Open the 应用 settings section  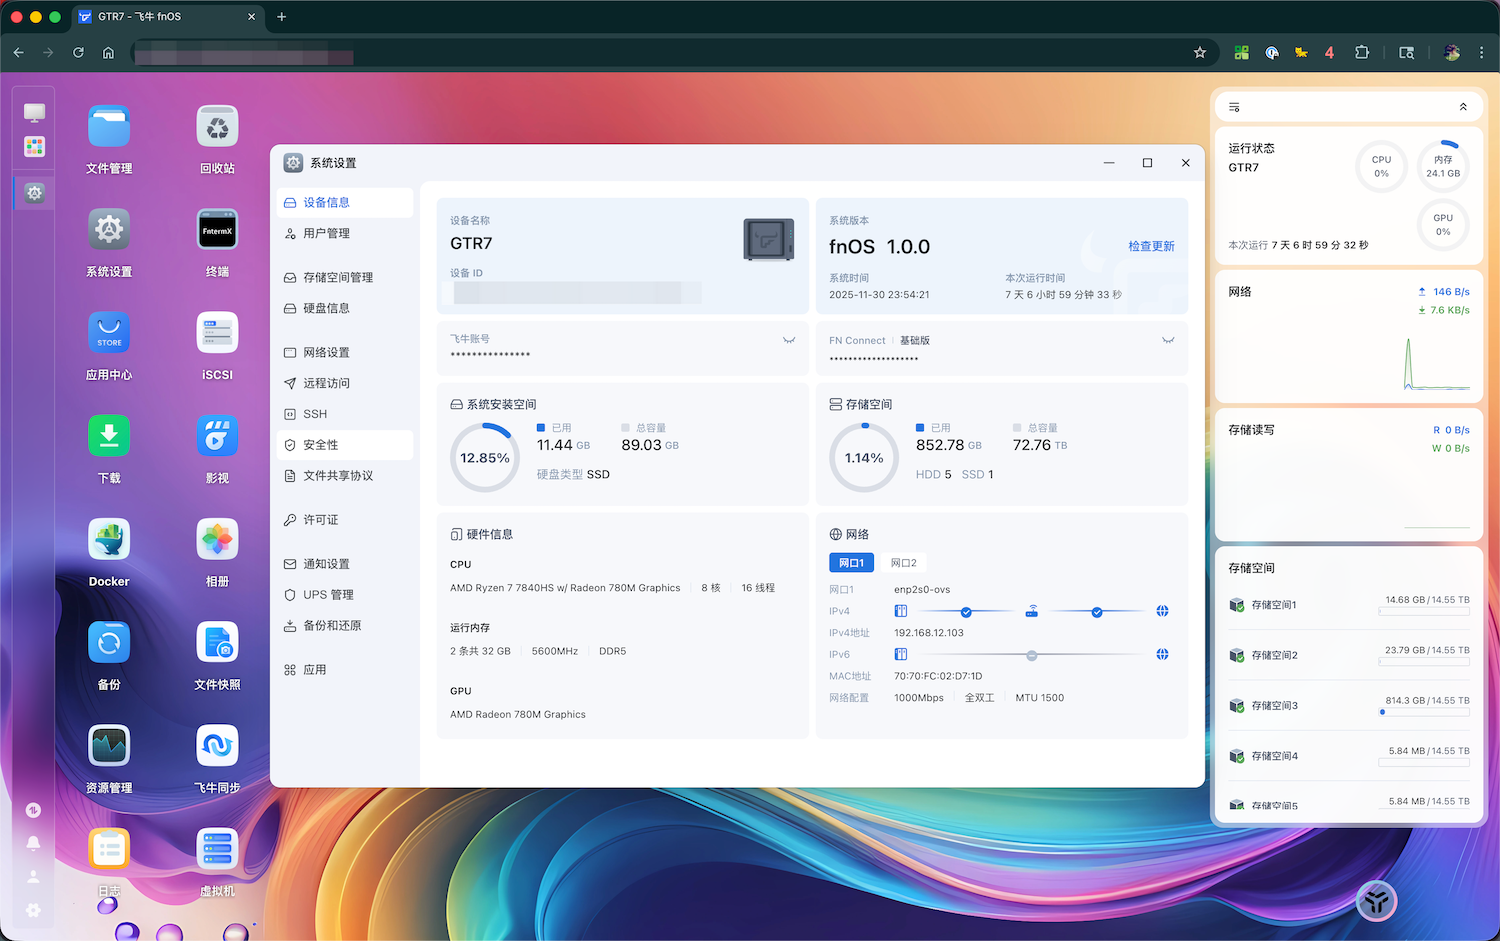pos(345,670)
